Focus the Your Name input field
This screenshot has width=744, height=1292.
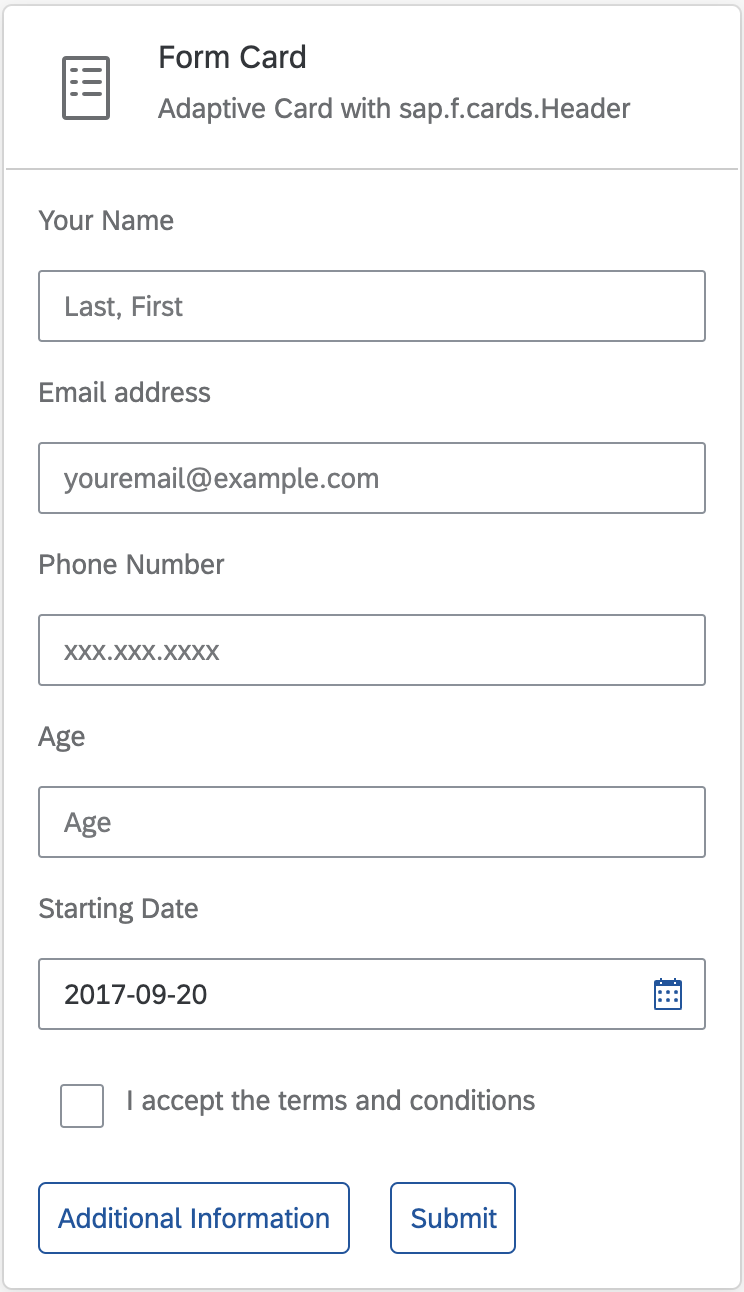point(372,306)
